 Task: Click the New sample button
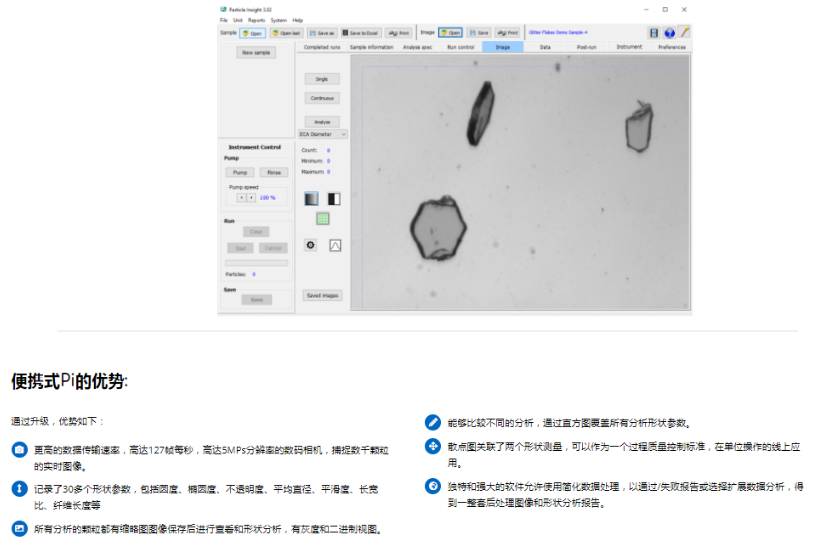(256, 52)
